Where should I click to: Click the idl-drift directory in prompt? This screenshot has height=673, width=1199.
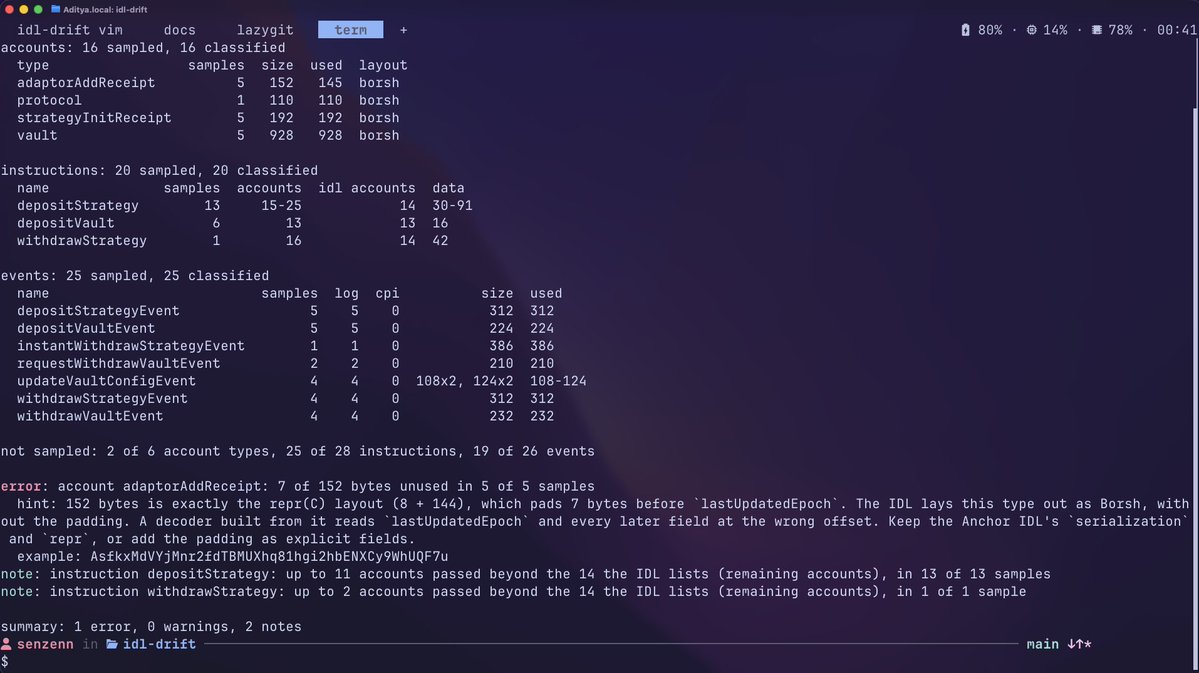coord(159,644)
